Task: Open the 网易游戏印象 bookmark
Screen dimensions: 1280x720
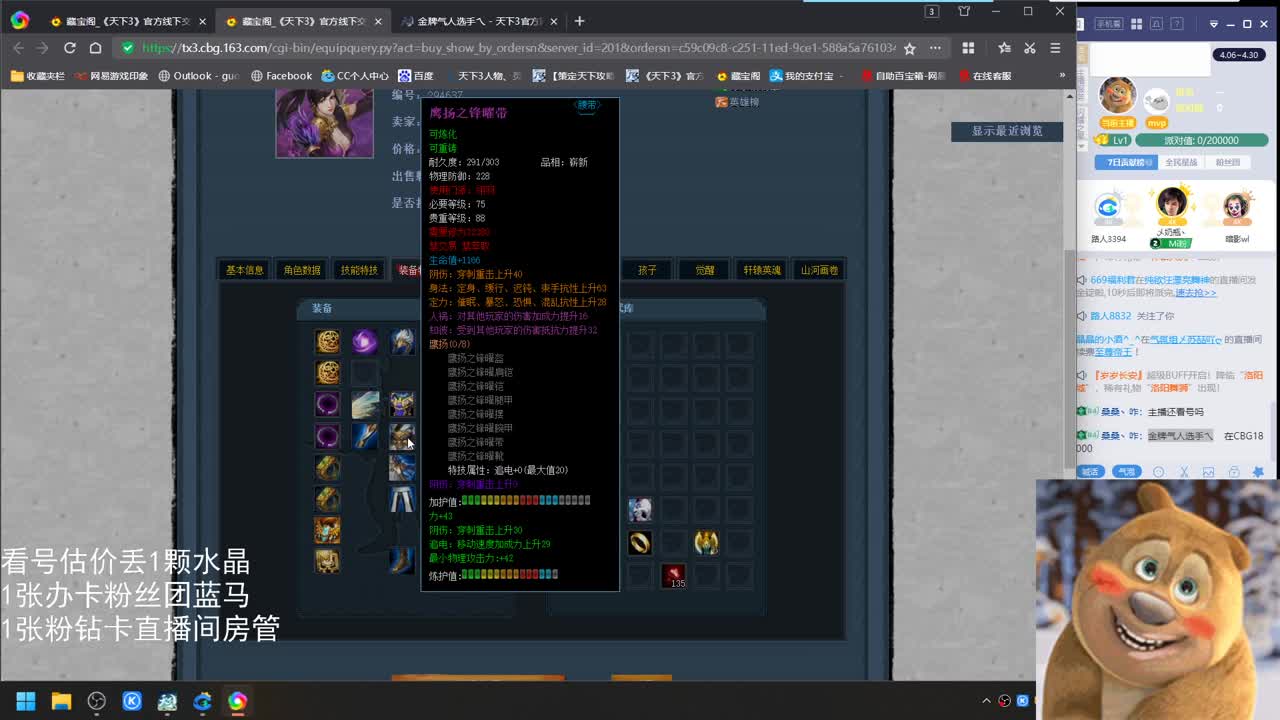Action: click(x=111, y=76)
